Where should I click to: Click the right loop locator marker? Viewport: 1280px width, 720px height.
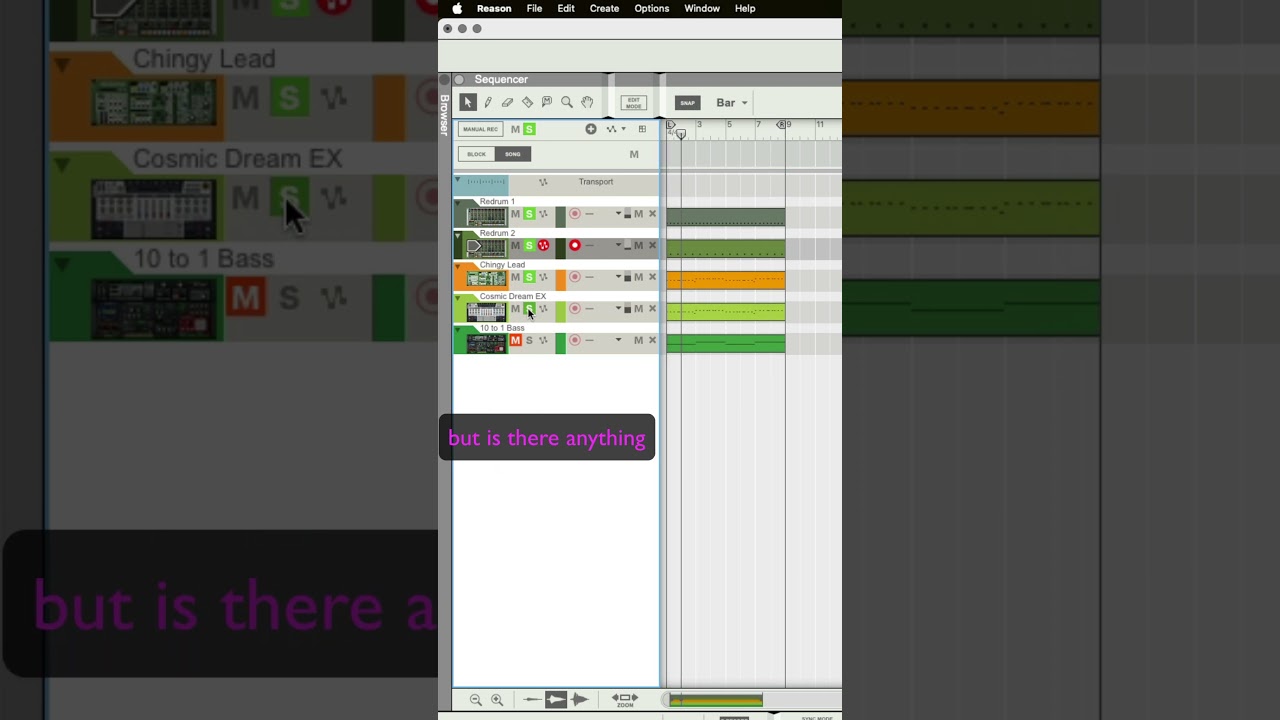click(x=782, y=125)
